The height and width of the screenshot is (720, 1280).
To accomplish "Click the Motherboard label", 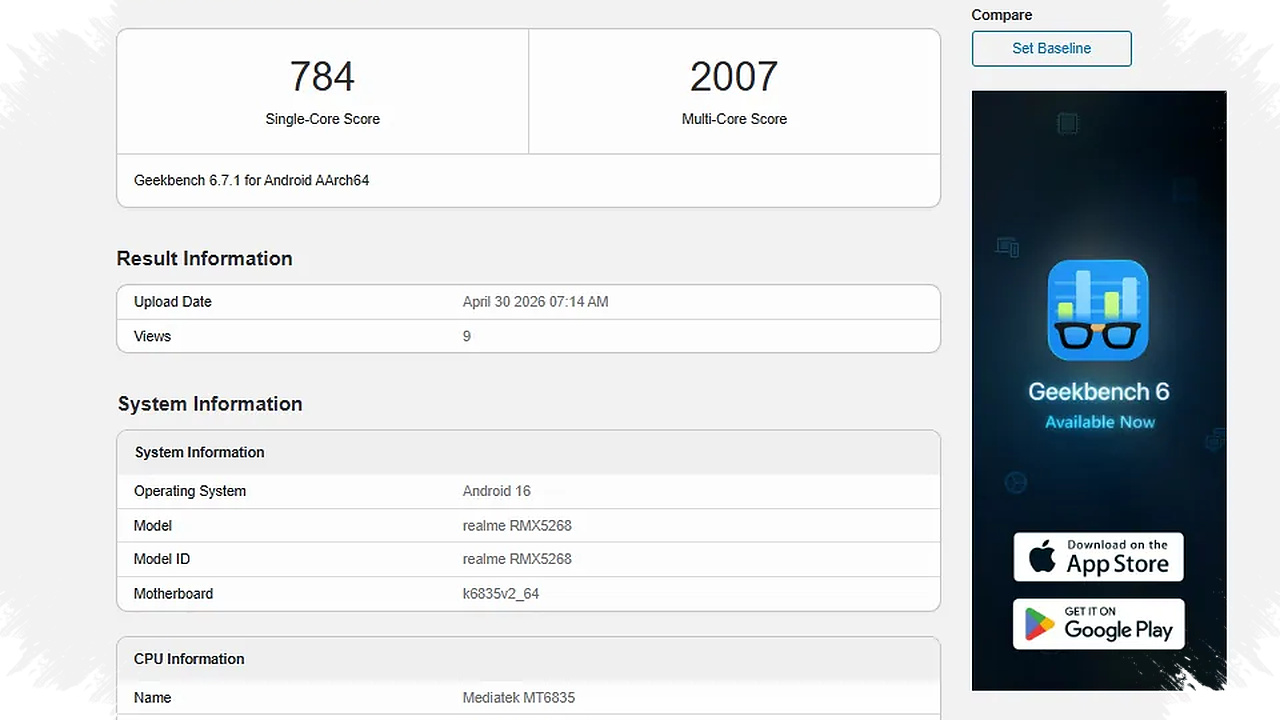I will tap(173, 594).
